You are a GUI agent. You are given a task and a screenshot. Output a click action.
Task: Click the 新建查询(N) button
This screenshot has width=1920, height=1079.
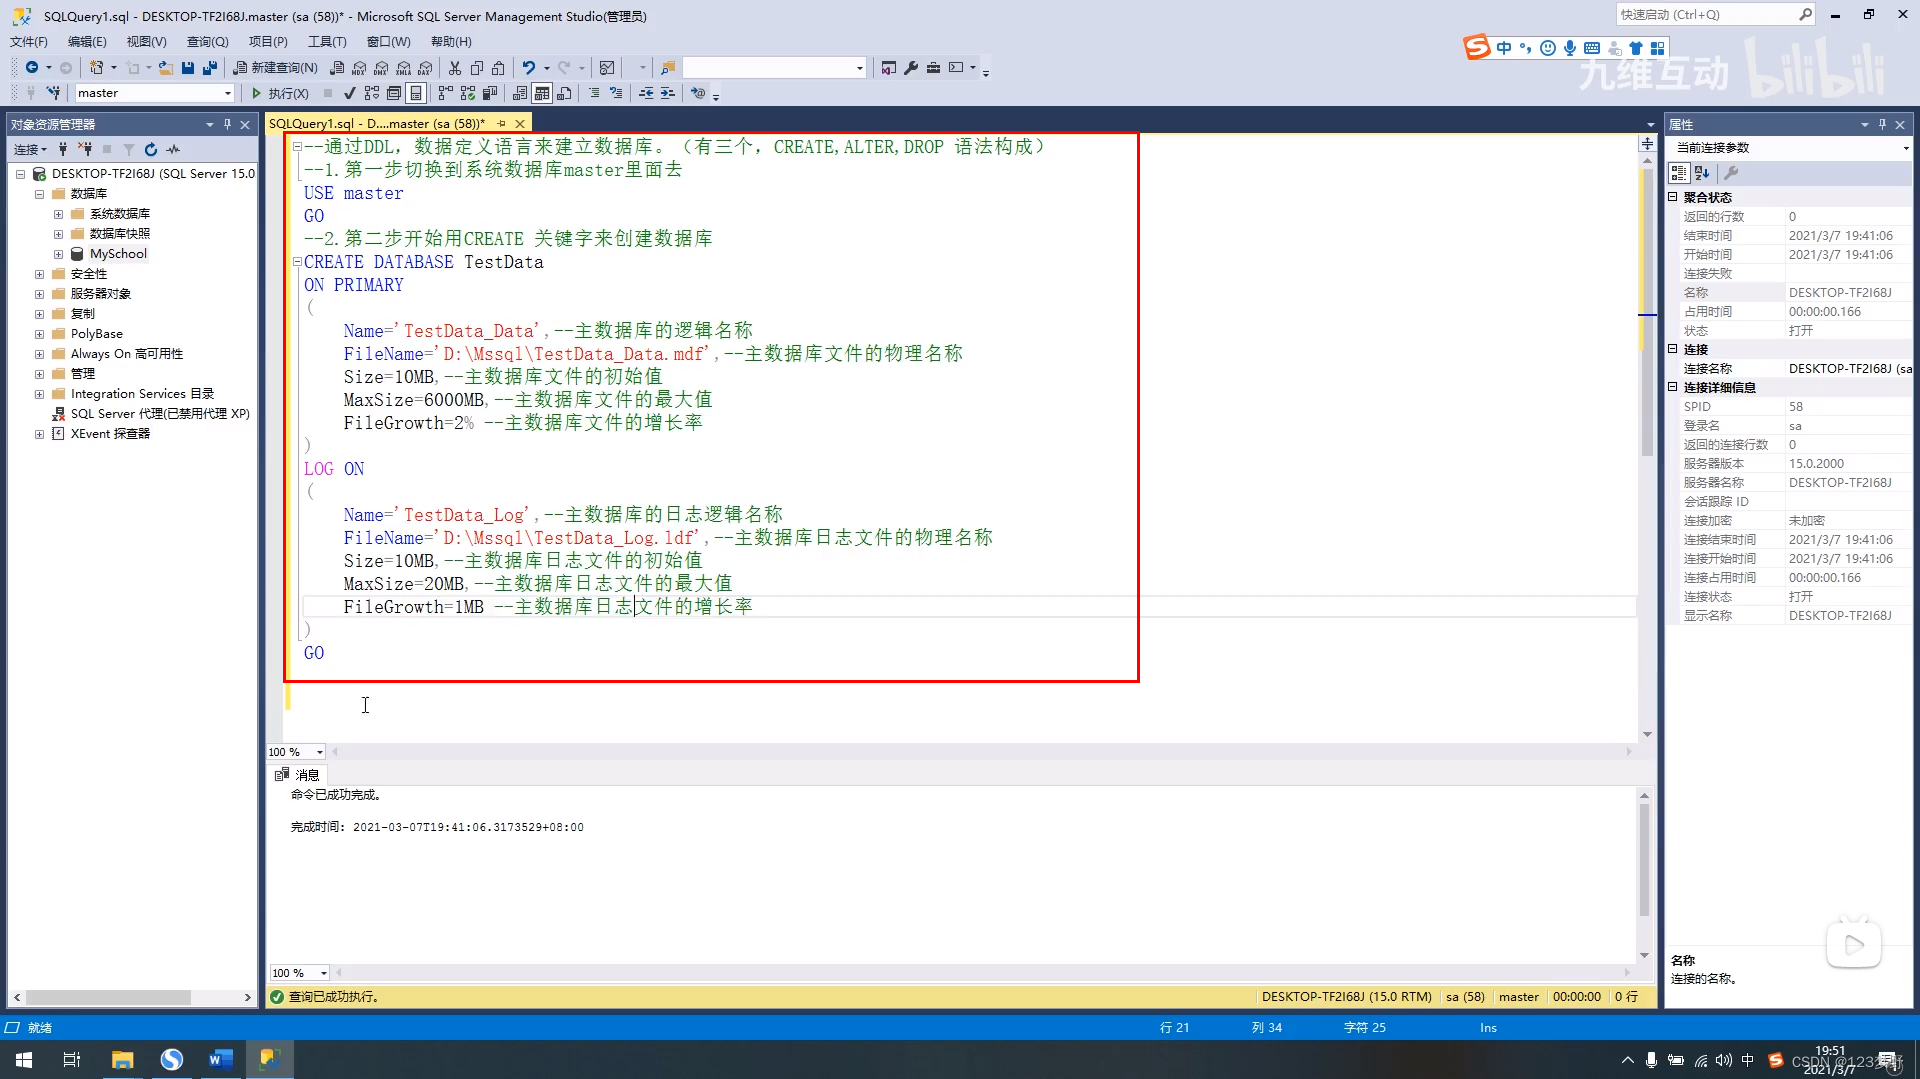click(275, 67)
